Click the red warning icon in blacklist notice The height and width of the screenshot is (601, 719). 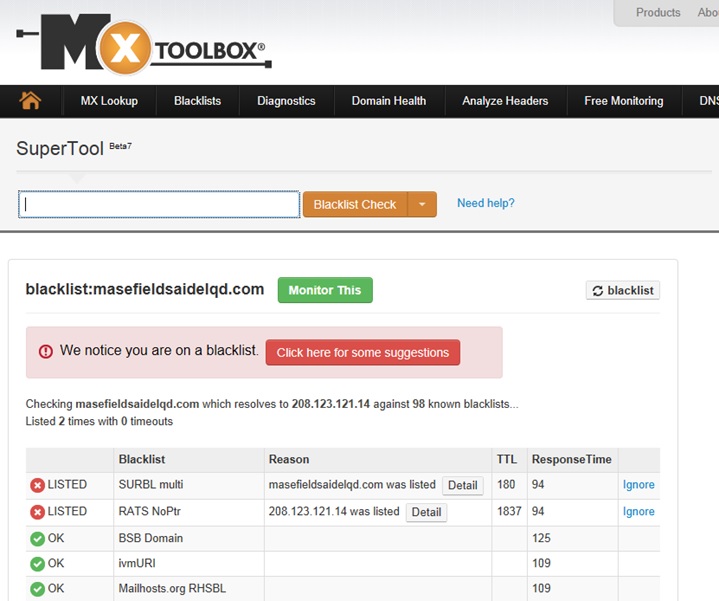coord(45,351)
